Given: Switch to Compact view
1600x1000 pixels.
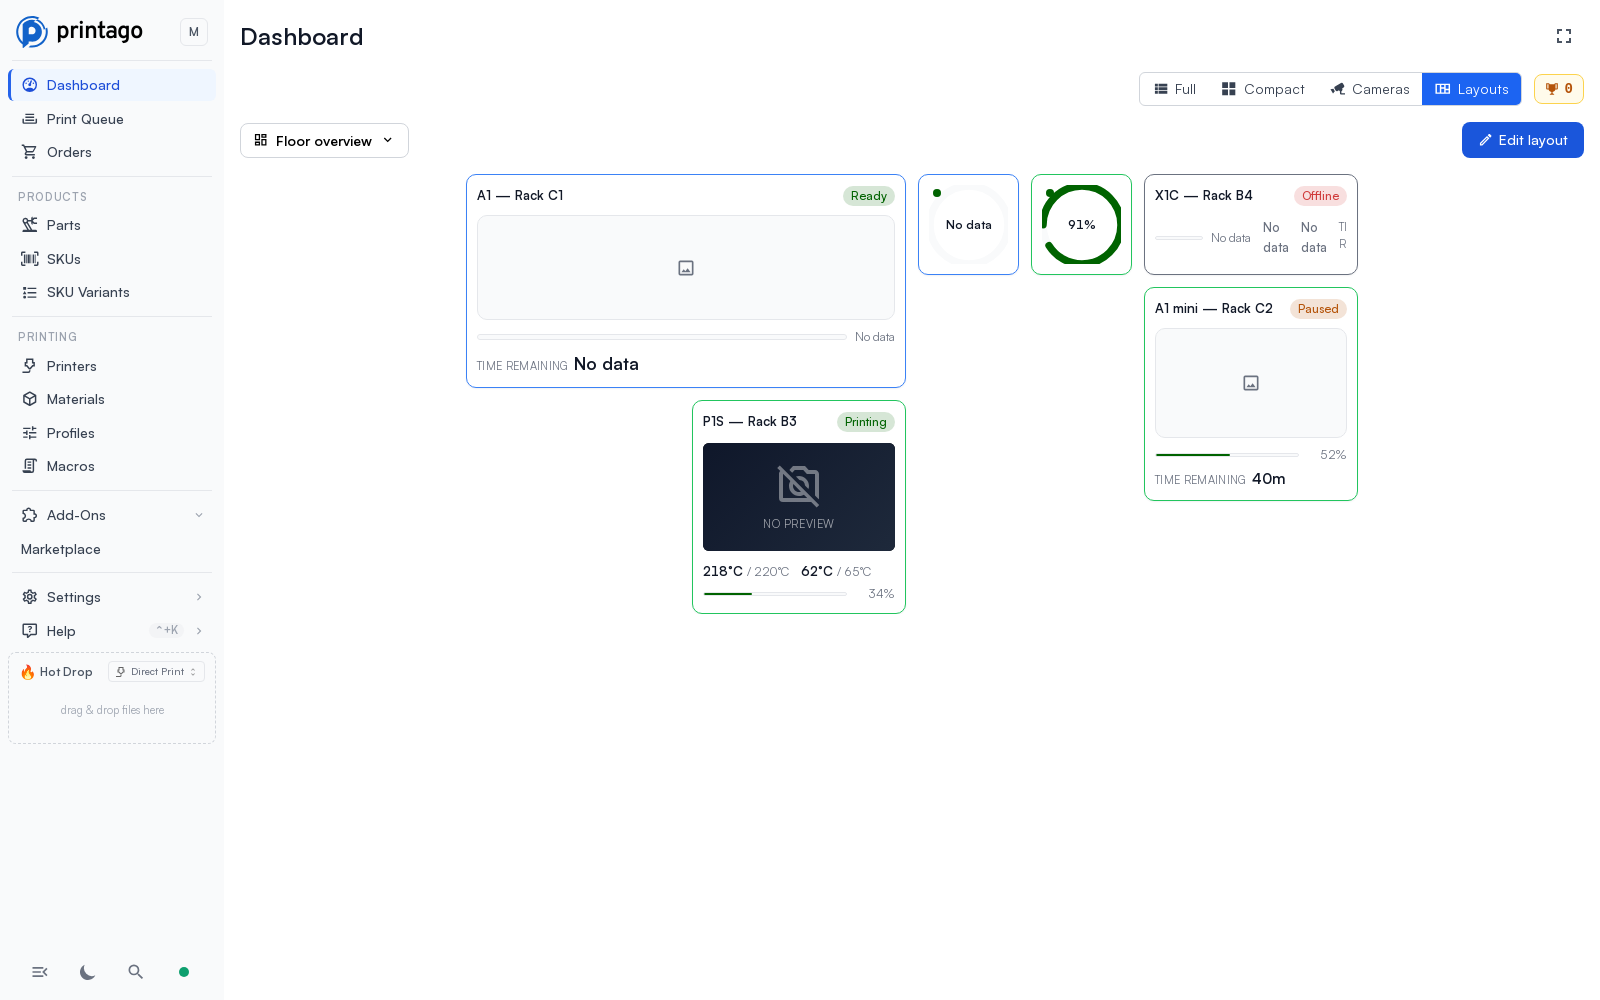Looking at the screenshot, I should point(1263,89).
